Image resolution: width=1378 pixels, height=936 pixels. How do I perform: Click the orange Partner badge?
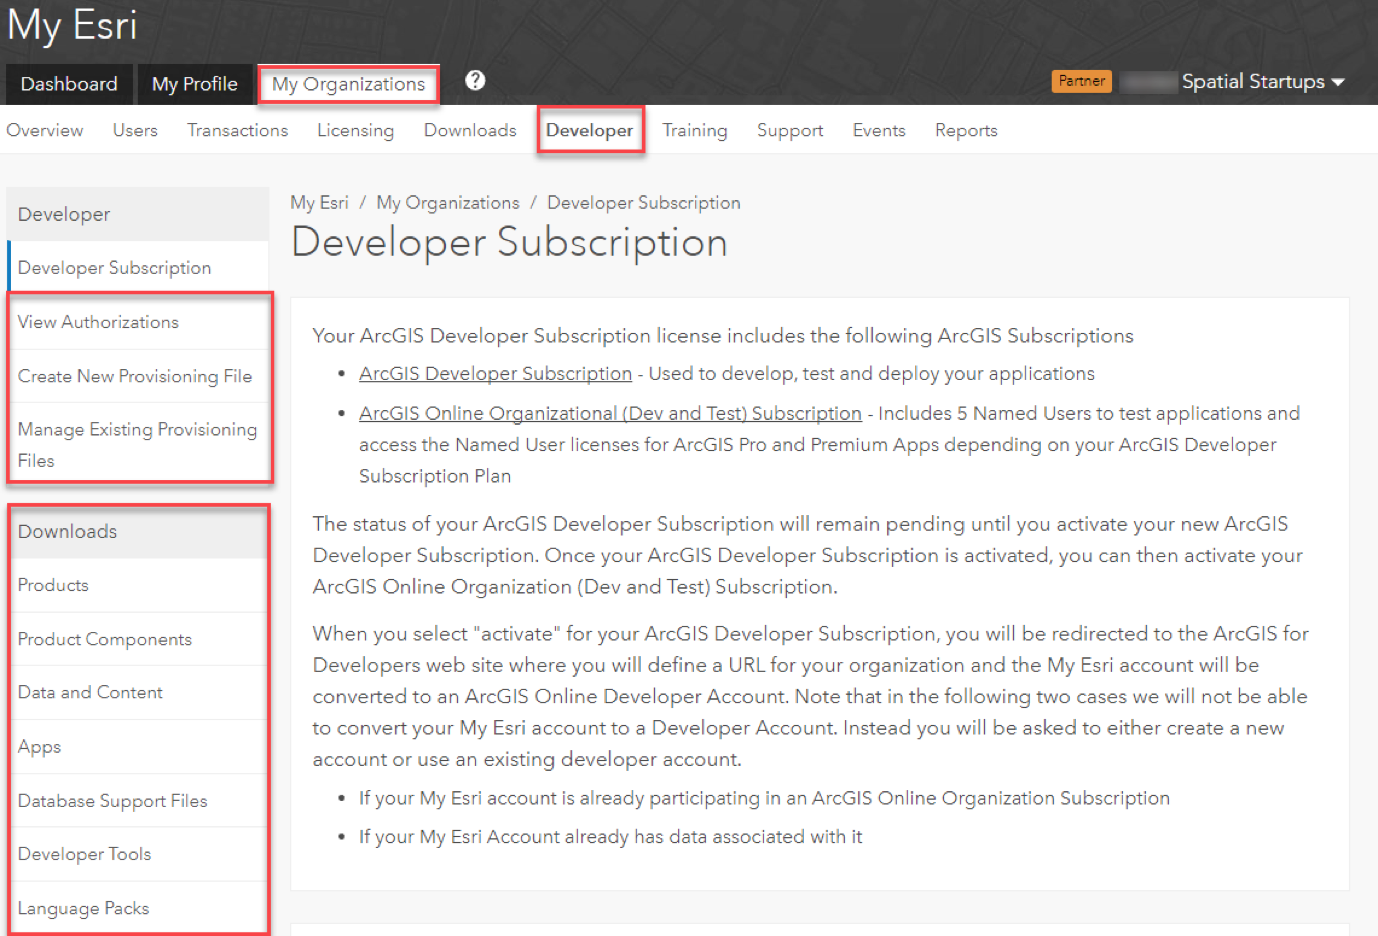pyautogui.click(x=1081, y=81)
